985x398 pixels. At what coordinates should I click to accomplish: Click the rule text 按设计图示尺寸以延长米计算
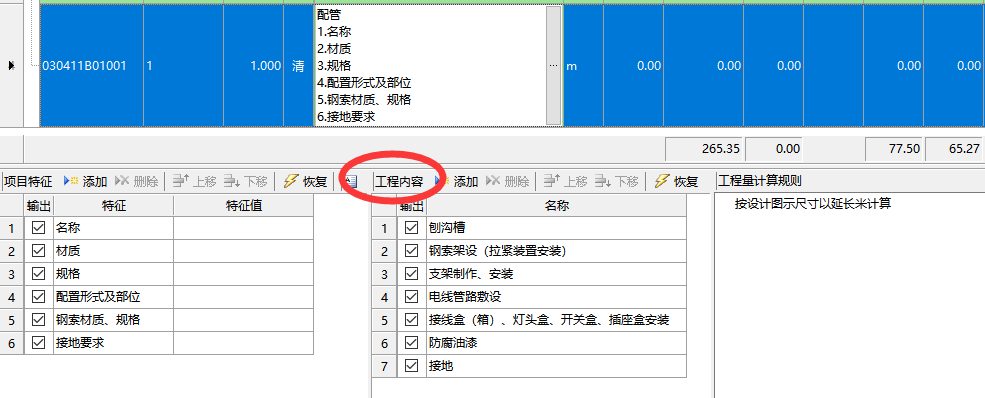click(x=813, y=204)
